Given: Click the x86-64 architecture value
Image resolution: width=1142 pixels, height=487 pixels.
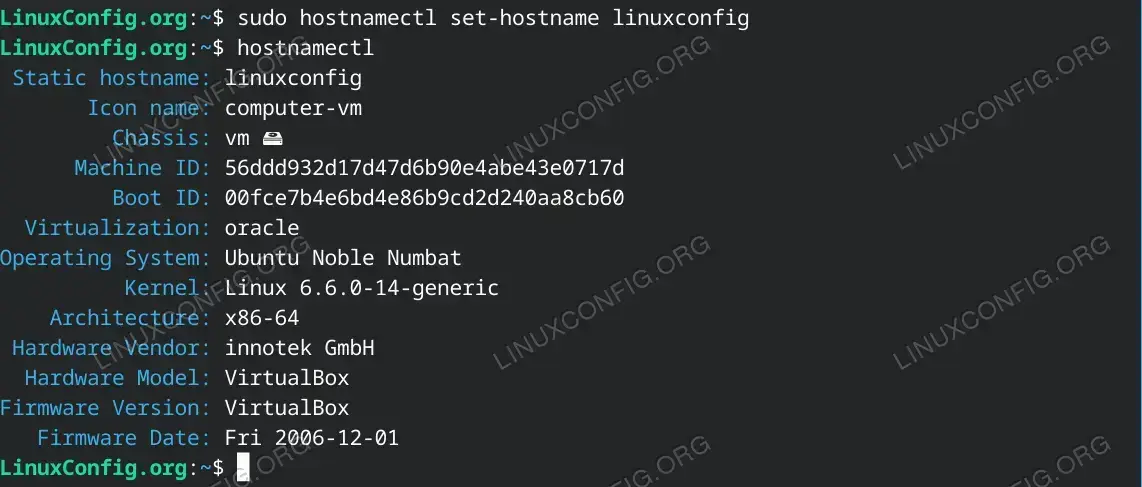Looking at the screenshot, I should (261, 318).
